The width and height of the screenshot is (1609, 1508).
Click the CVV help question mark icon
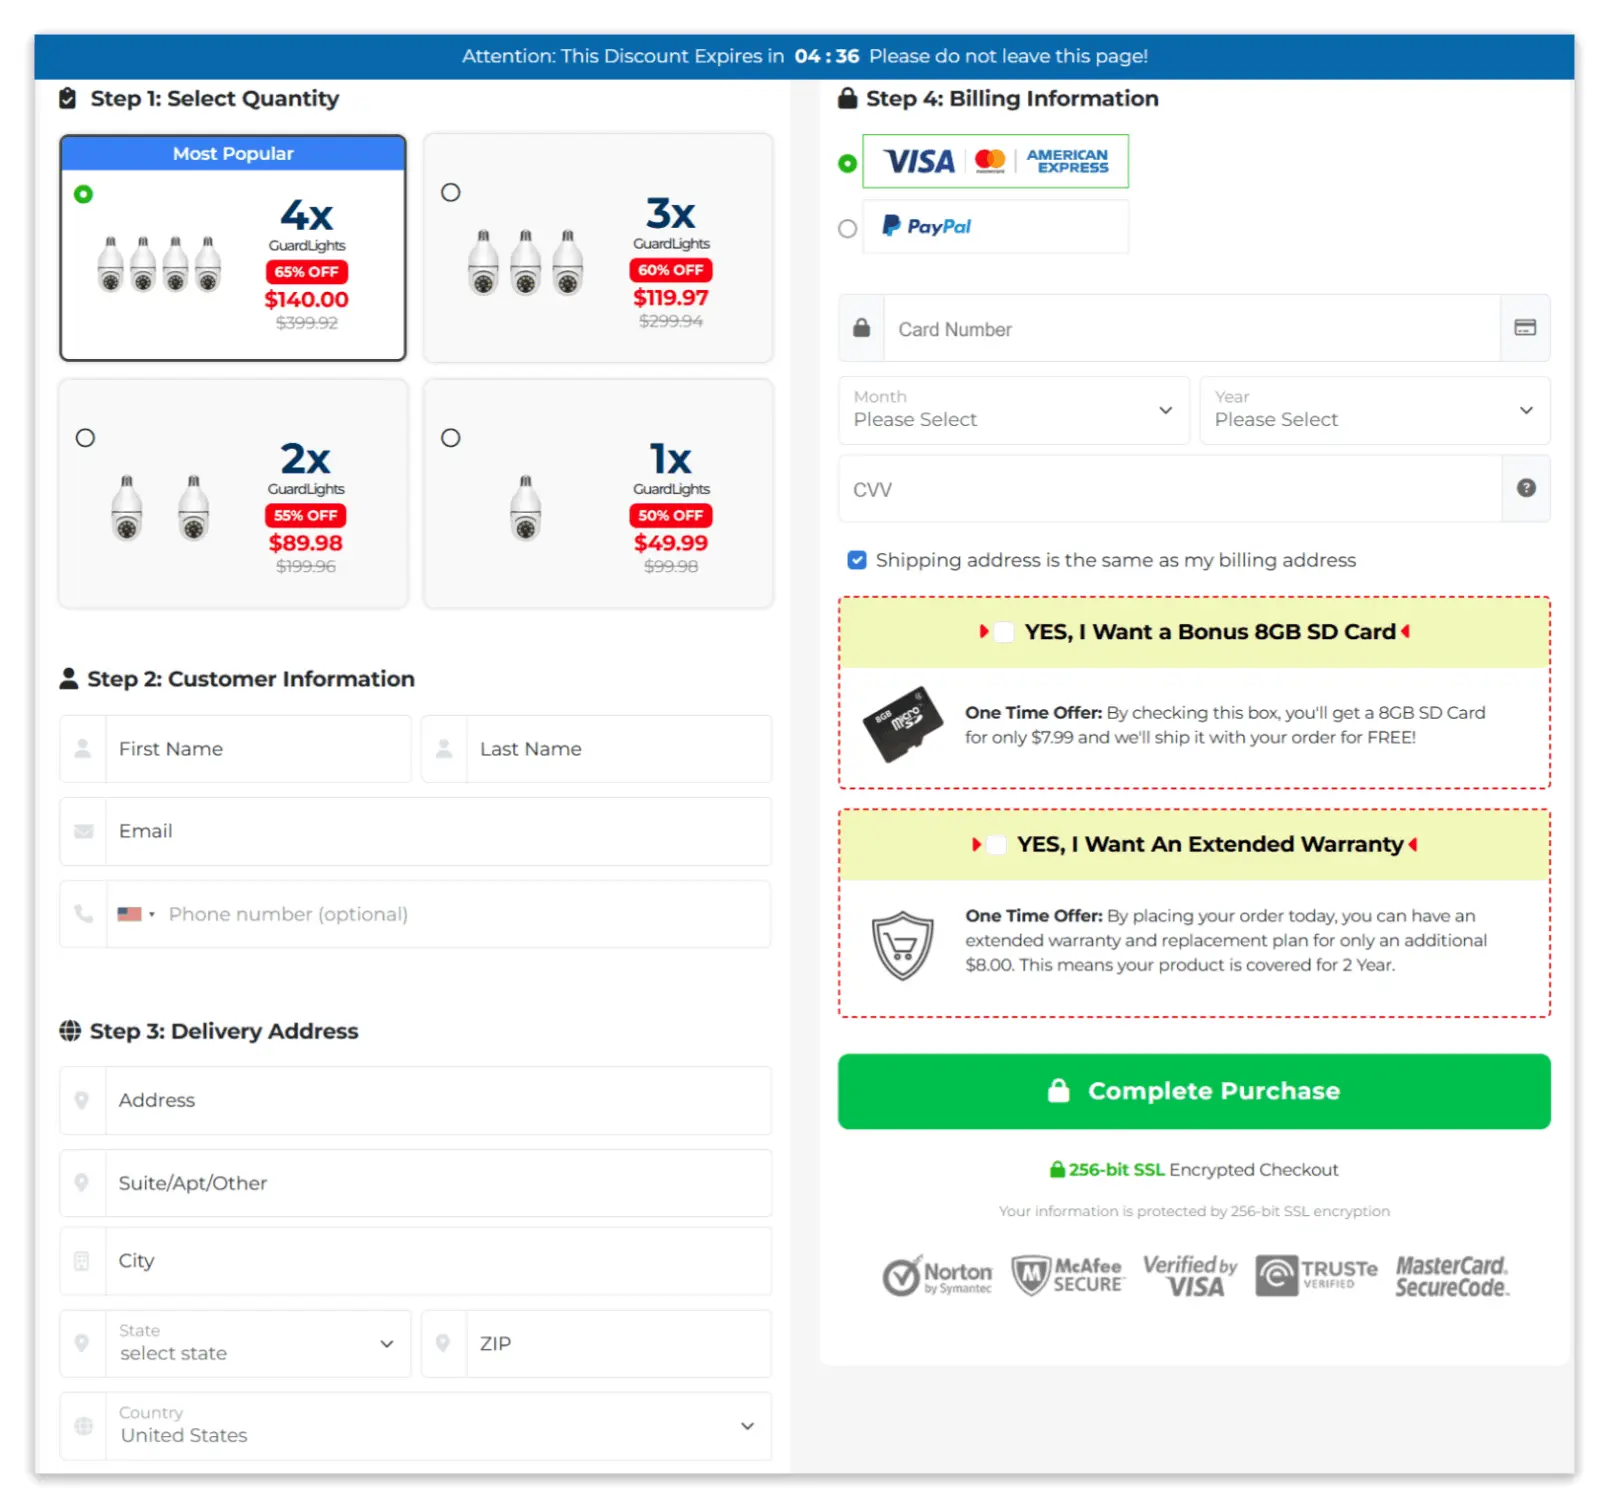(1525, 488)
